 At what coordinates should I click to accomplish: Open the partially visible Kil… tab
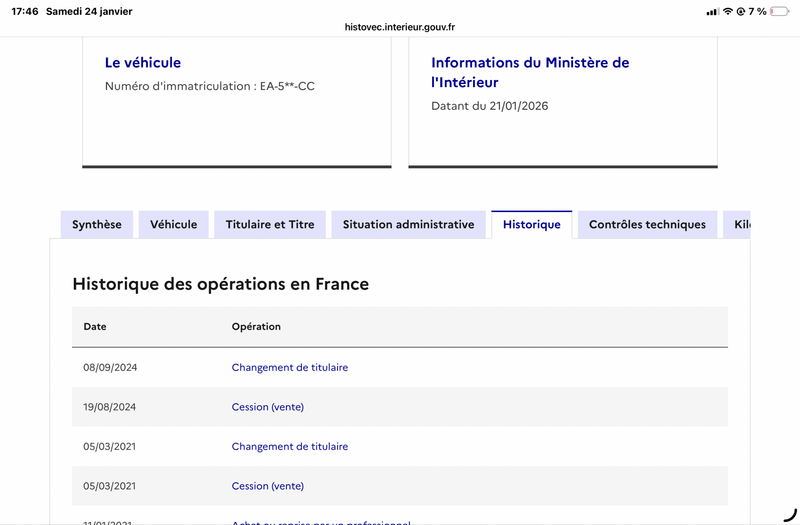point(740,225)
